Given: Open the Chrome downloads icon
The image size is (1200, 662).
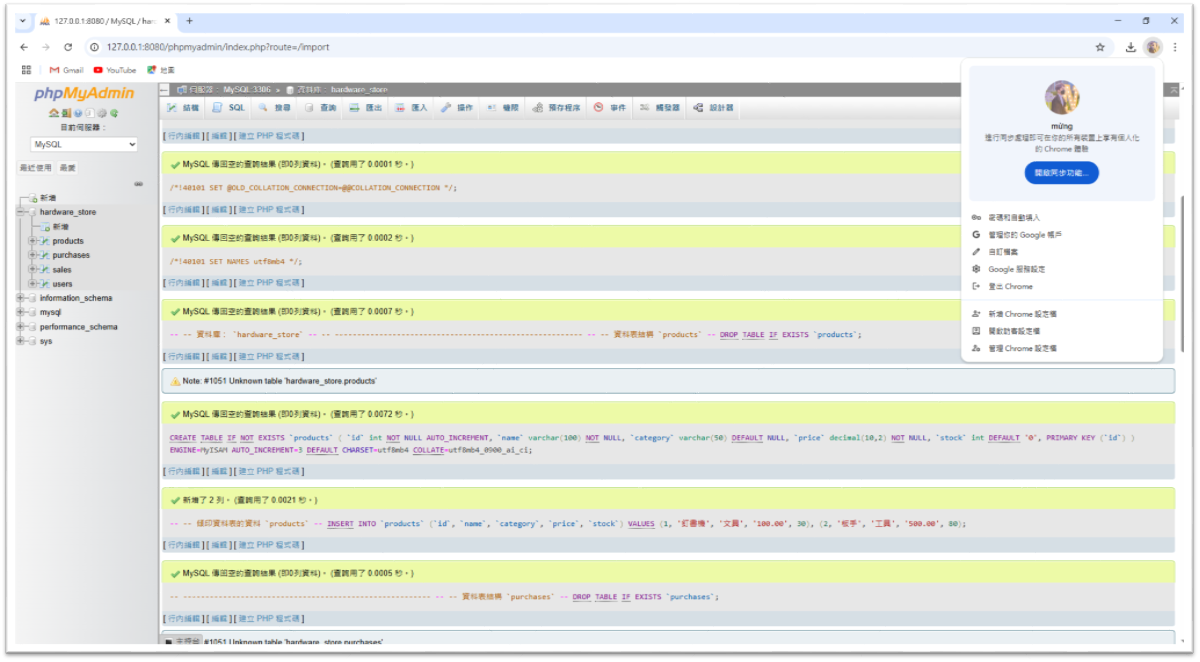Looking at the screenshot, I should click(x=1130, y=47).
